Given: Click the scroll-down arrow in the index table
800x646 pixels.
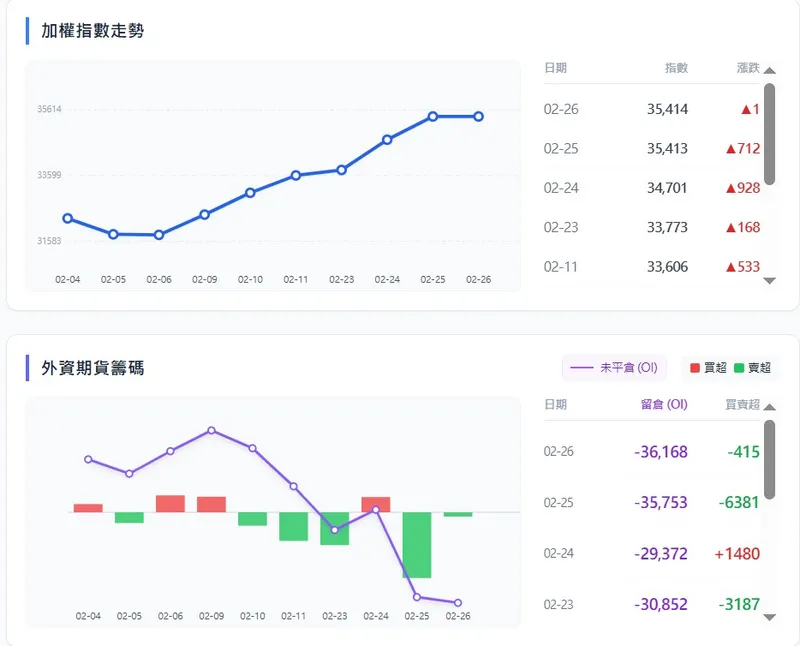Looking at the screenshot, I should pos(769,281).
